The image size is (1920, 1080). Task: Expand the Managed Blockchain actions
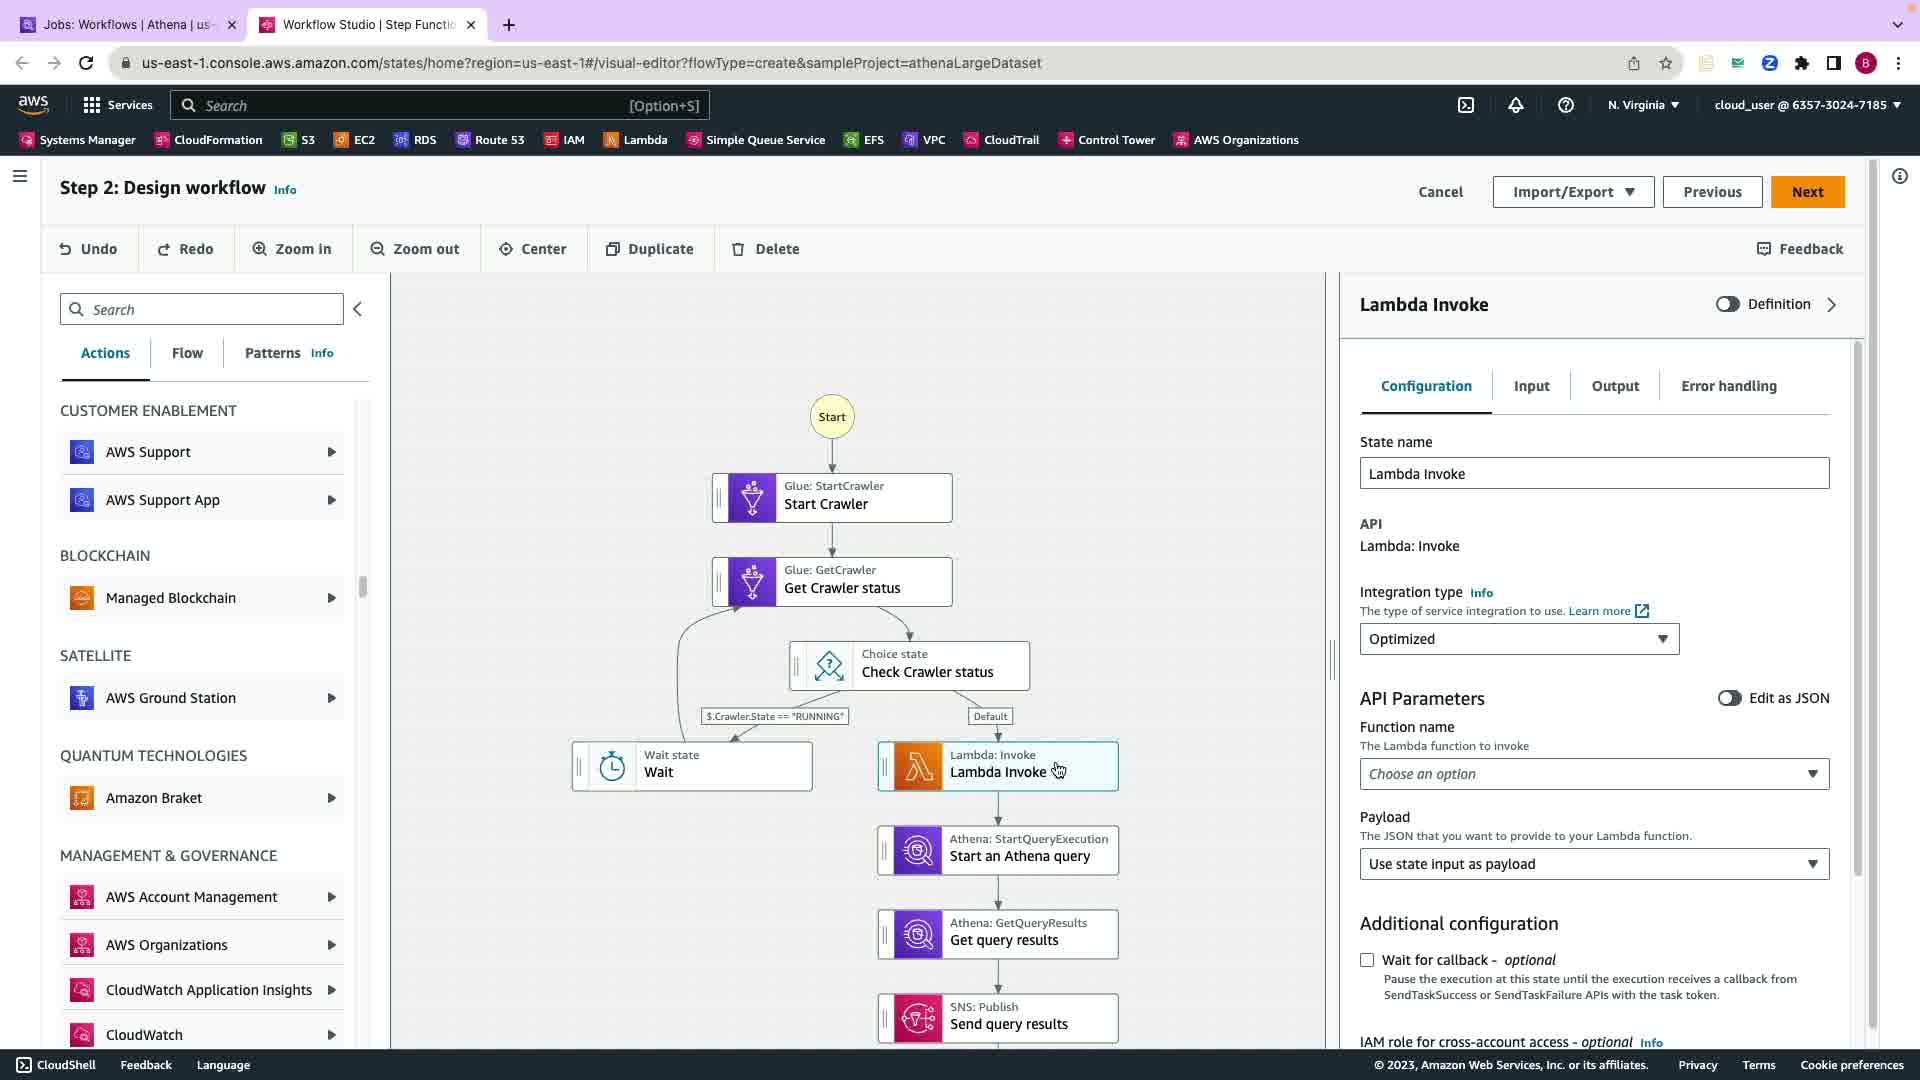331,598
